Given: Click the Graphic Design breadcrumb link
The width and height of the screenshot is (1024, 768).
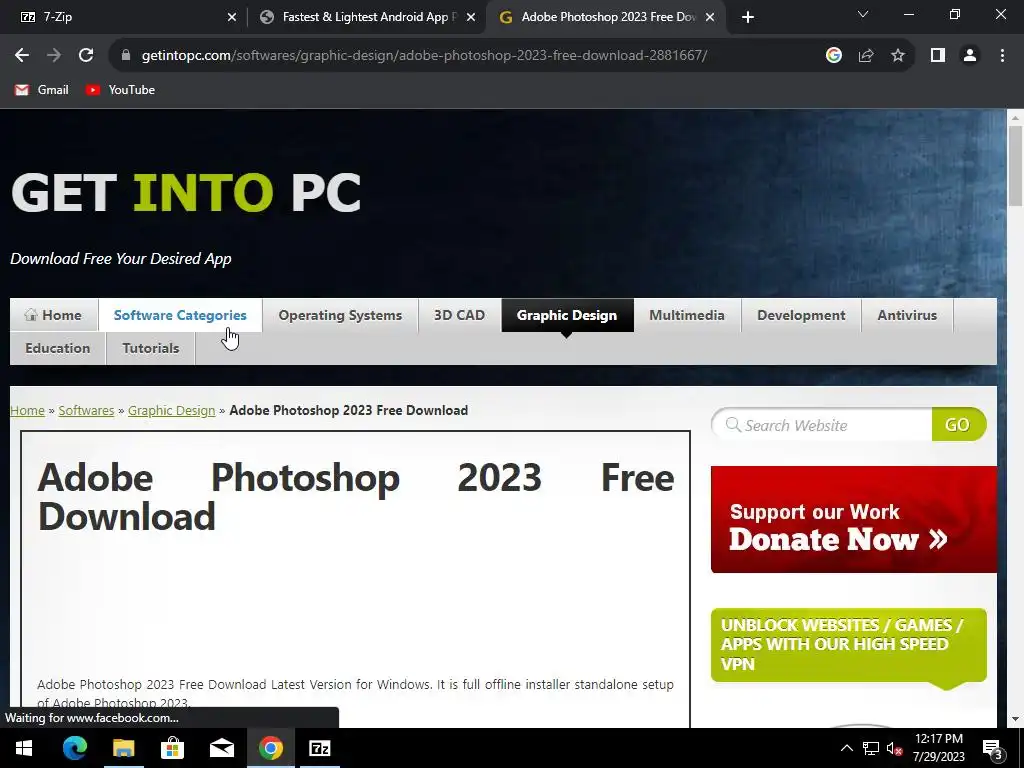Looking at the screenshot, I should [172, 410].
